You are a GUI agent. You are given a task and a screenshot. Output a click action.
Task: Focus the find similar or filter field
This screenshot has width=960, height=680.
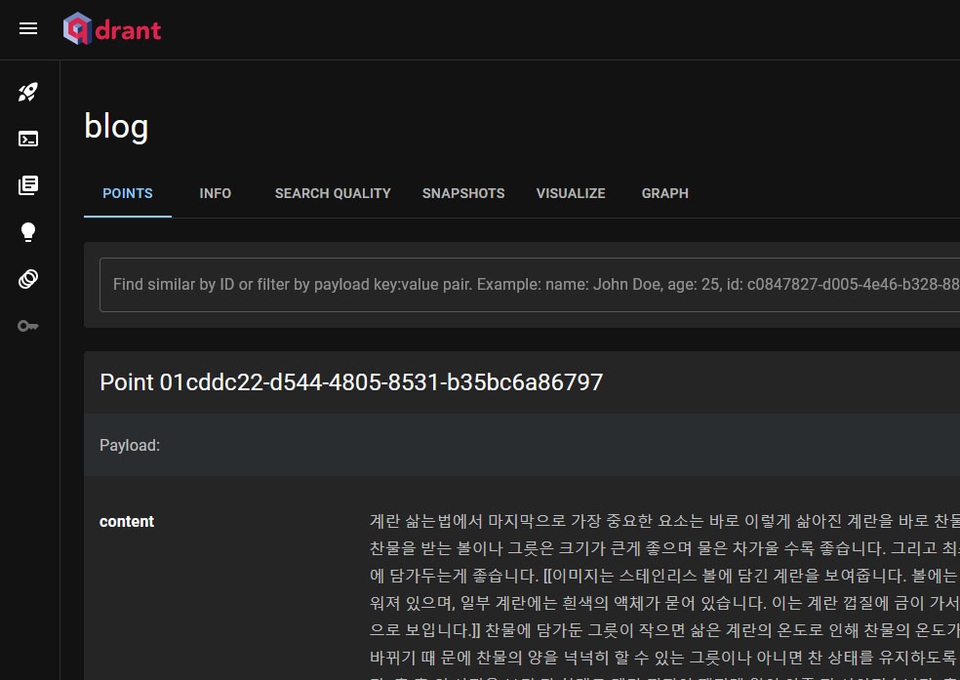[530, 285]
